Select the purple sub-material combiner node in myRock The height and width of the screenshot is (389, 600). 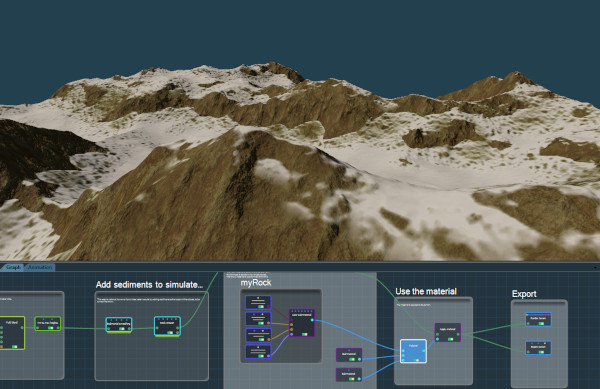pyautogui.click(x=302, y=323)
